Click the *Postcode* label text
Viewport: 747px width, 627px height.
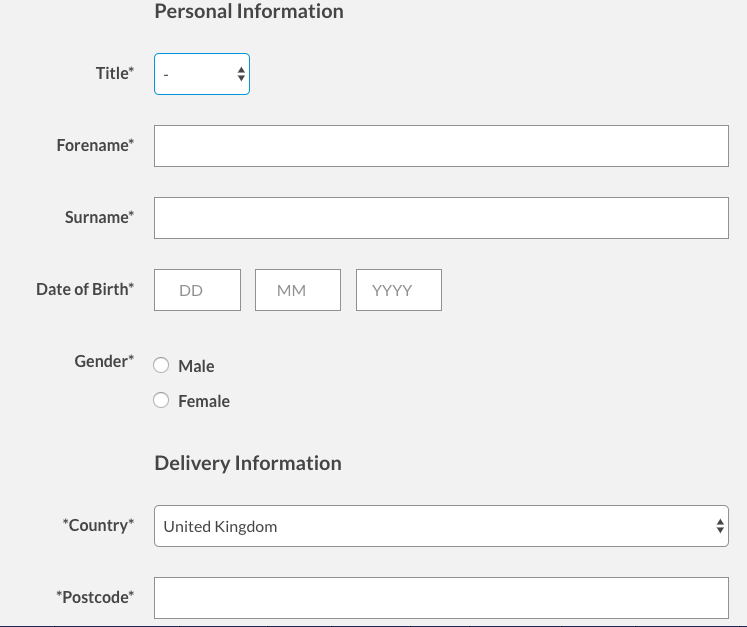[95, 597]
